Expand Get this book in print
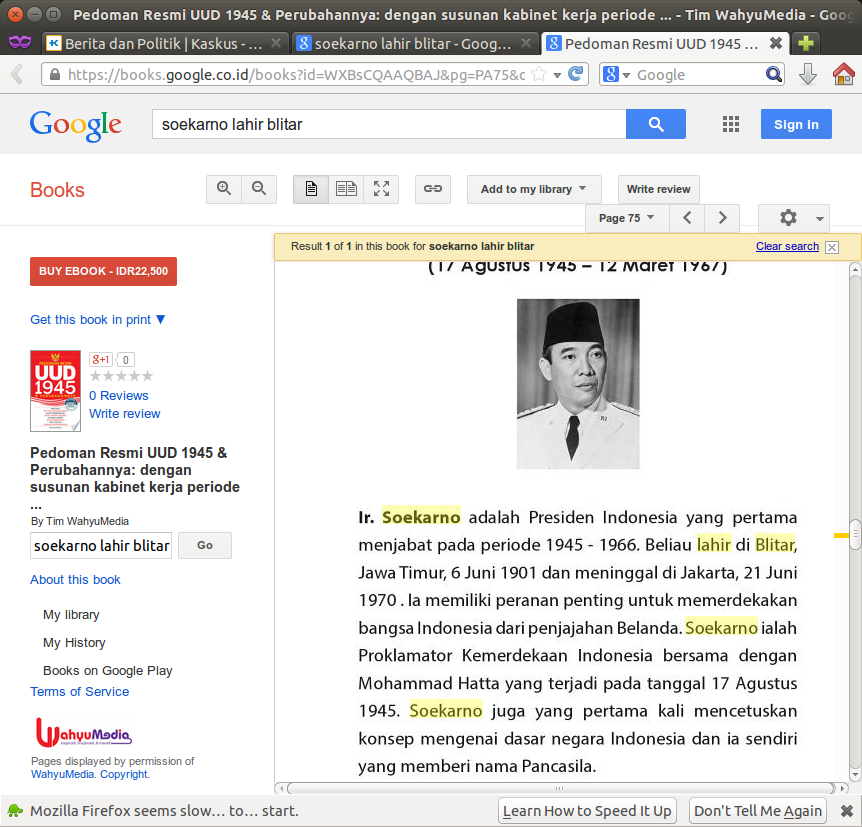The height and width of the screenshot is (827, 862). click(x=97, y=319)
